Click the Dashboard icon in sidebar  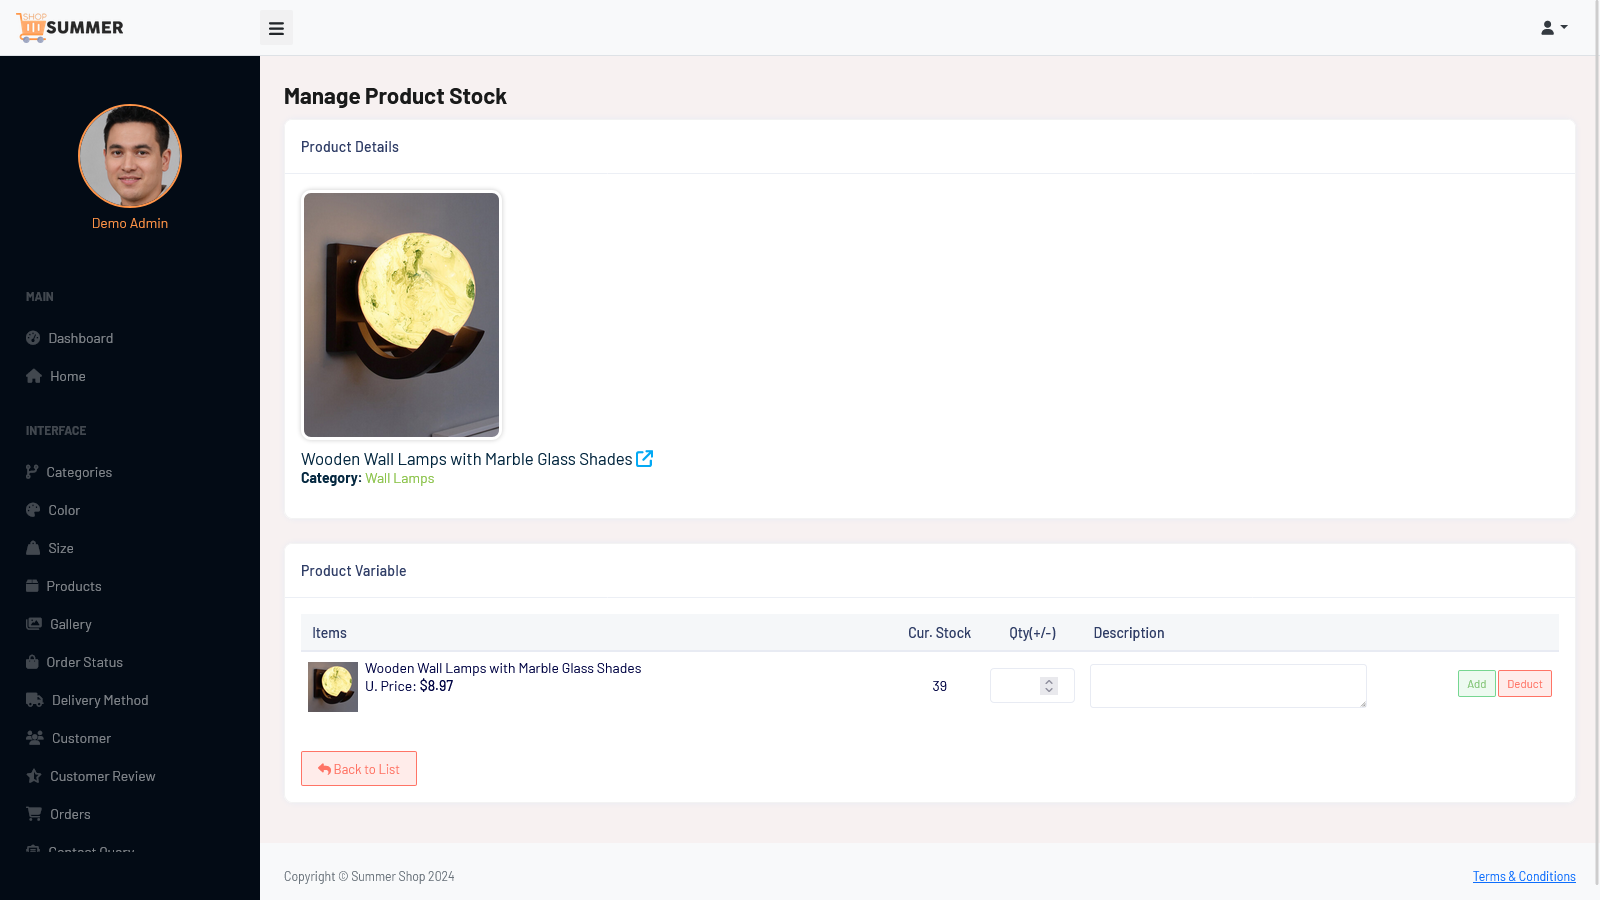click(33, 338)
